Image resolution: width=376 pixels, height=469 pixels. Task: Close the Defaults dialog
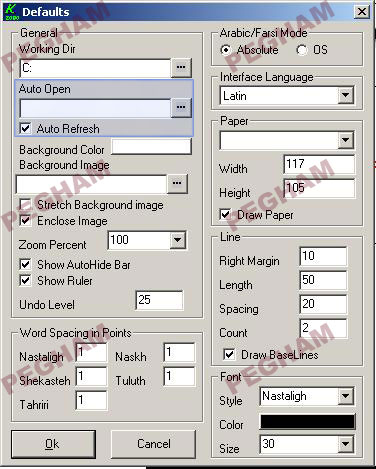click(362, 12)
